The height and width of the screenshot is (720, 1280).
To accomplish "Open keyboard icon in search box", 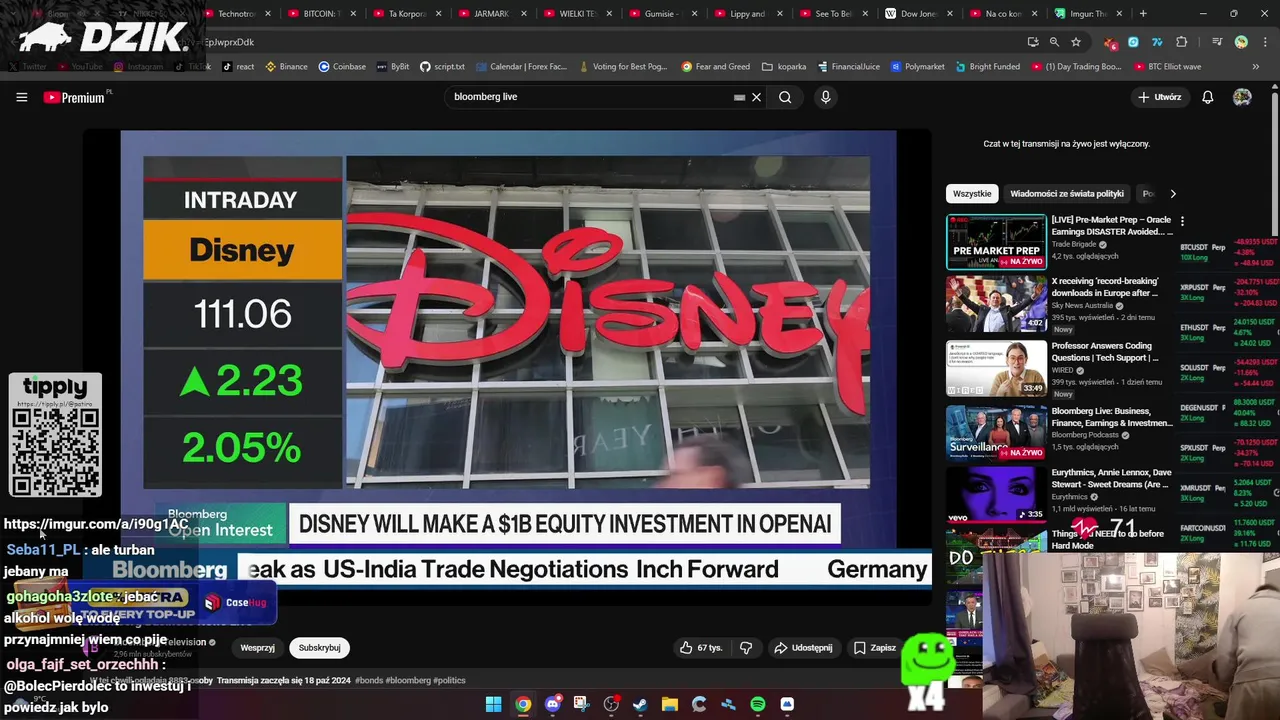I will (740, 97).
